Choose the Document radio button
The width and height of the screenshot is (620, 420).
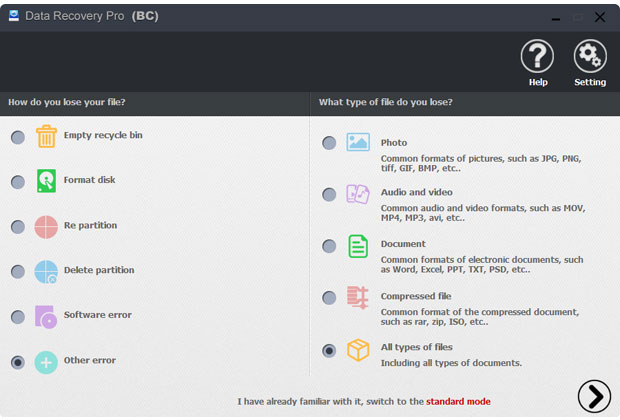pyautogui.click(x=329, y=246)
